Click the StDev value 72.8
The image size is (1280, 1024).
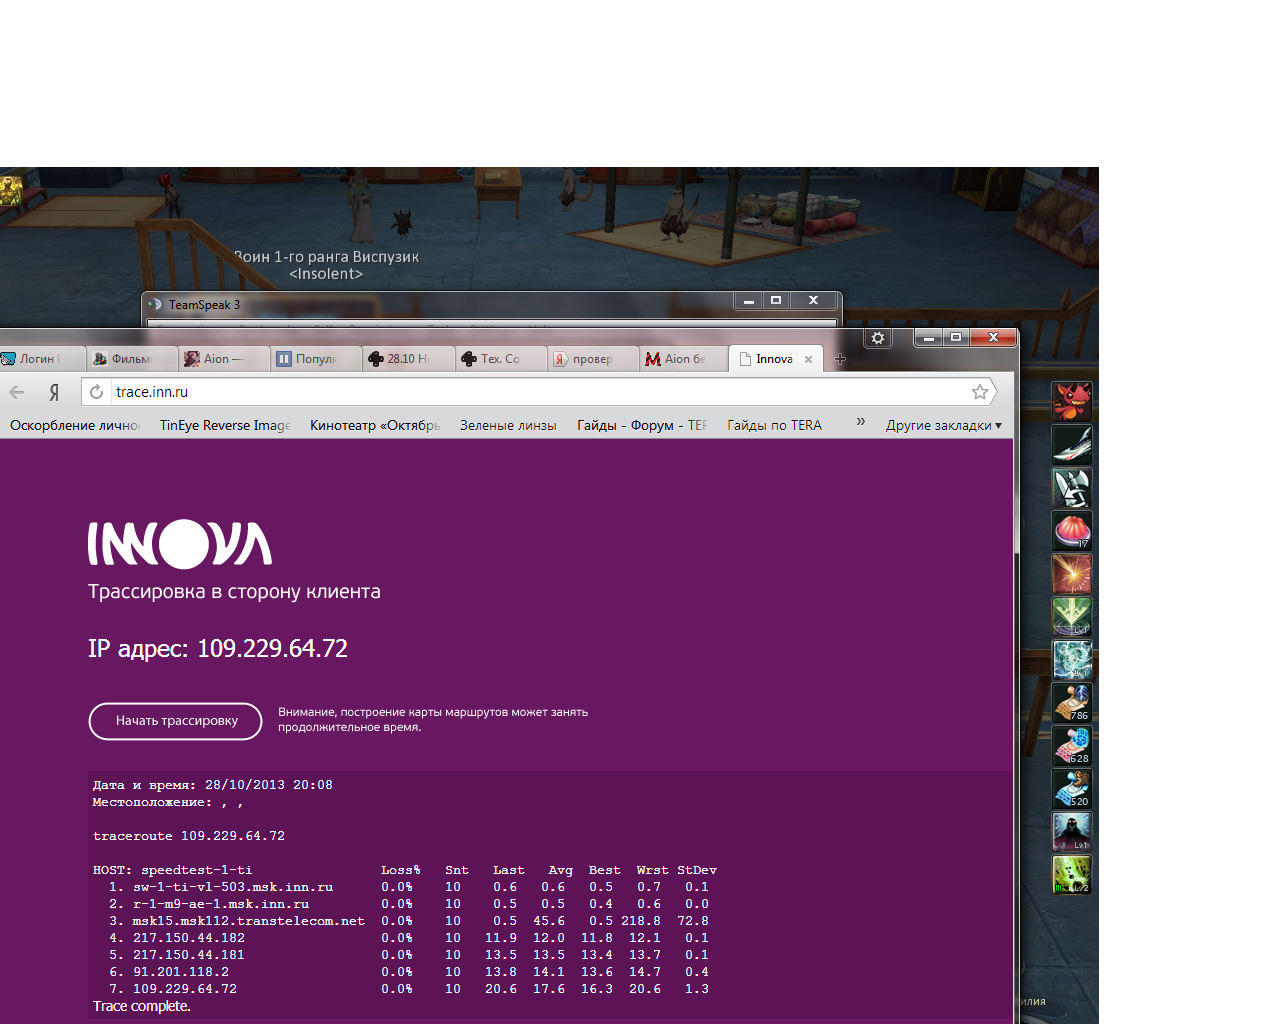coord(693,921)
